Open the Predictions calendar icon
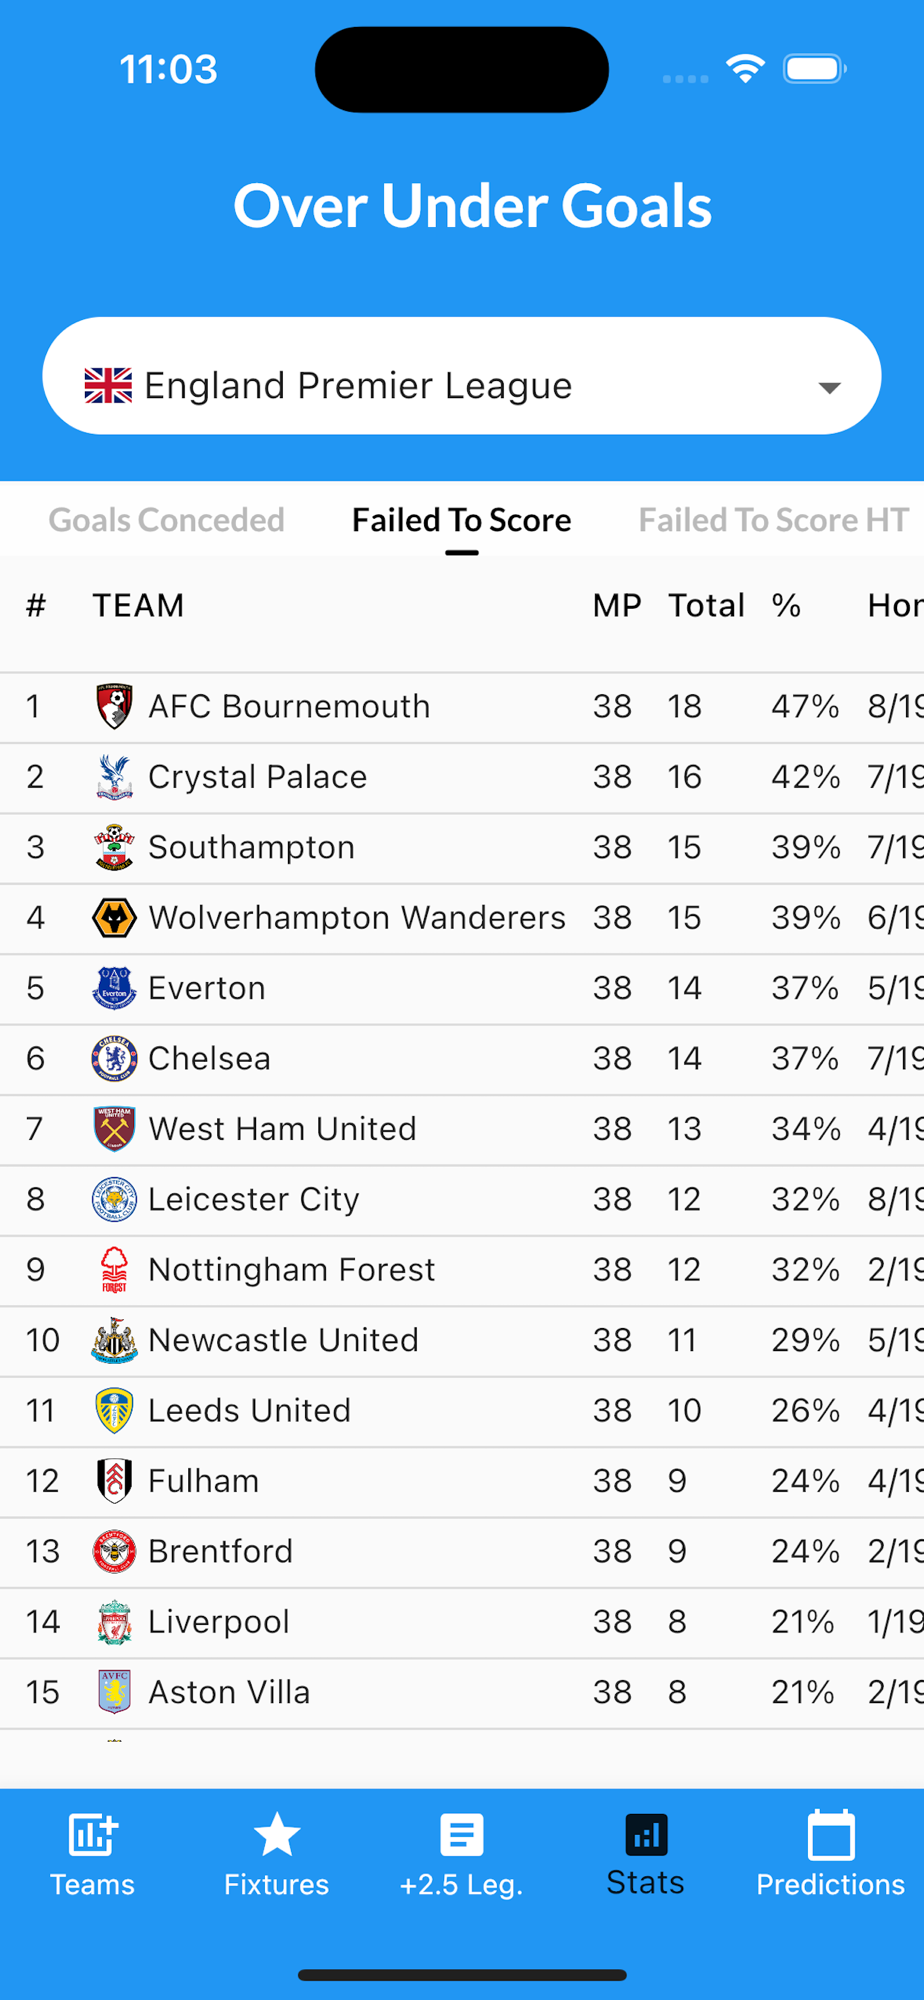Screen dimensions: 924x2000 click(x=830, y=1837)
